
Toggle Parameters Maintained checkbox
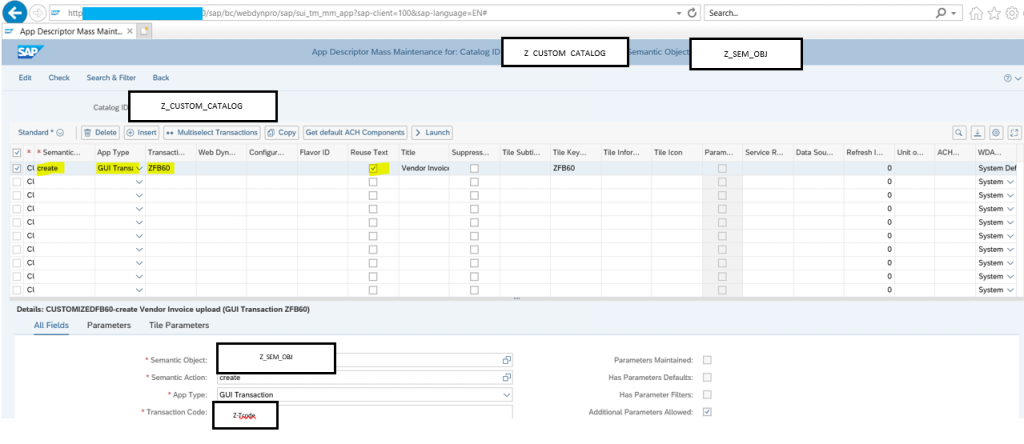(x=707, y=360)
